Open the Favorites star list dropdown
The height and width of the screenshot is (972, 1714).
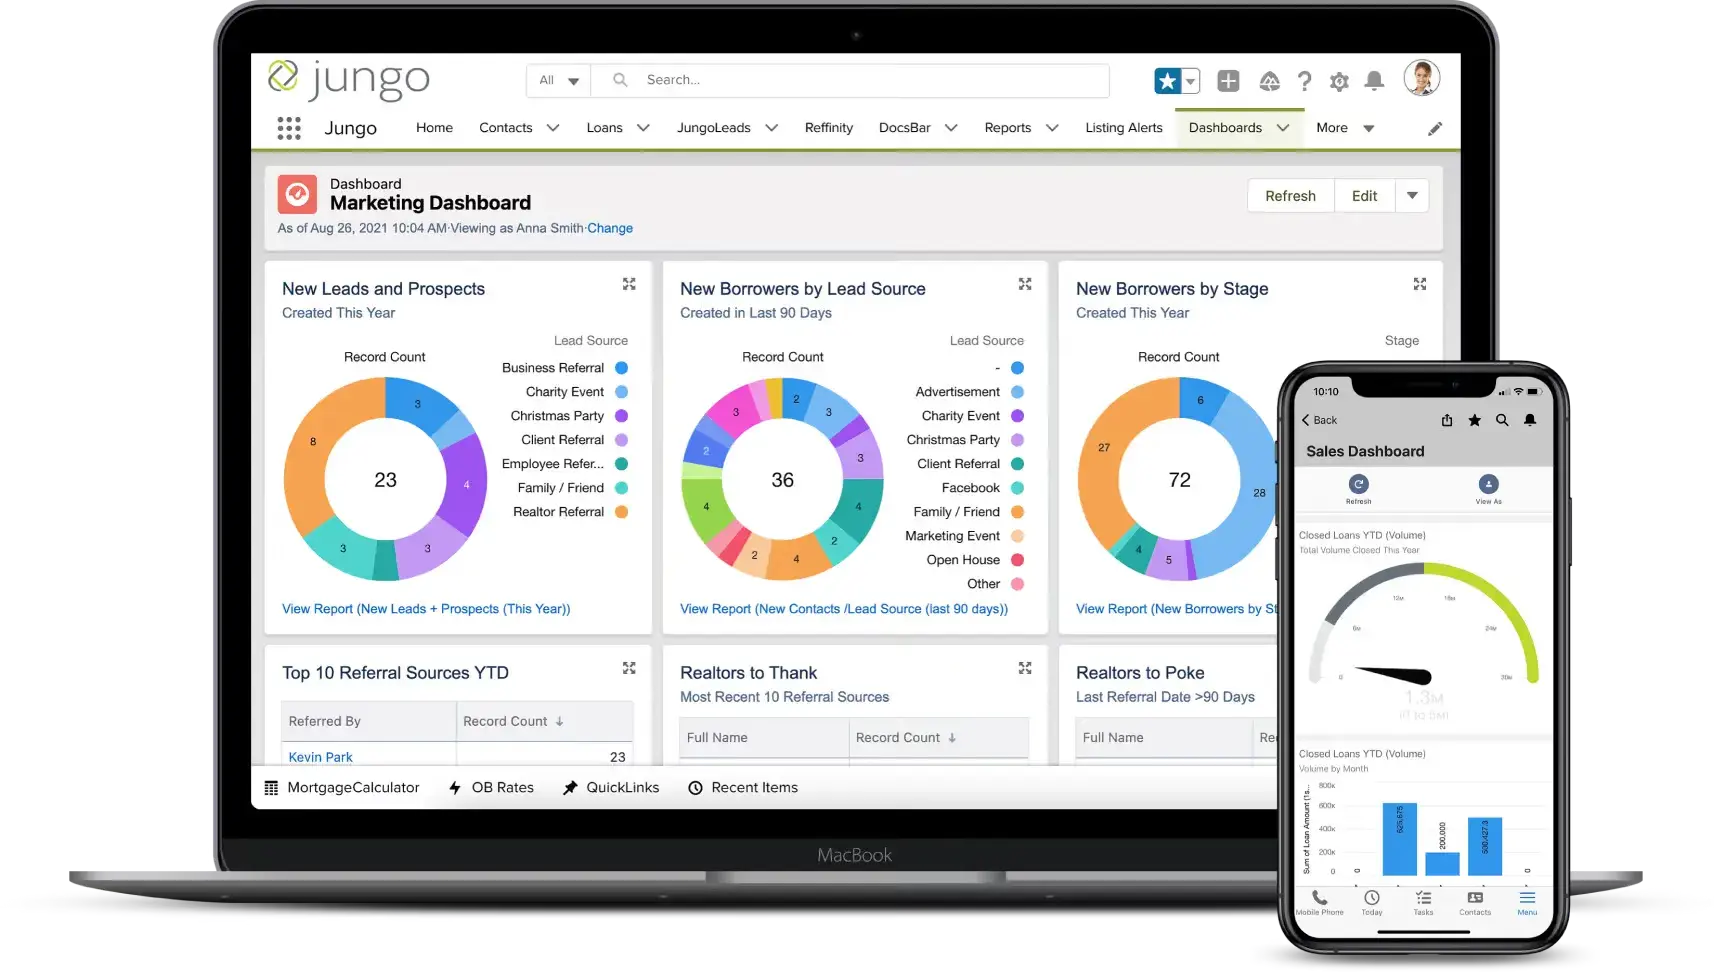(1191, 81)
